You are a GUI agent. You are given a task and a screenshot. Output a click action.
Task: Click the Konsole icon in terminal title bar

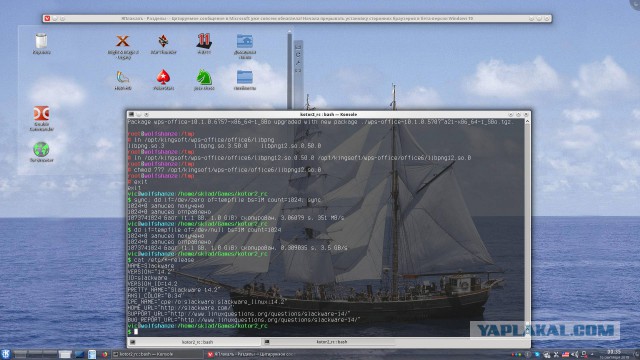(131, 115)
